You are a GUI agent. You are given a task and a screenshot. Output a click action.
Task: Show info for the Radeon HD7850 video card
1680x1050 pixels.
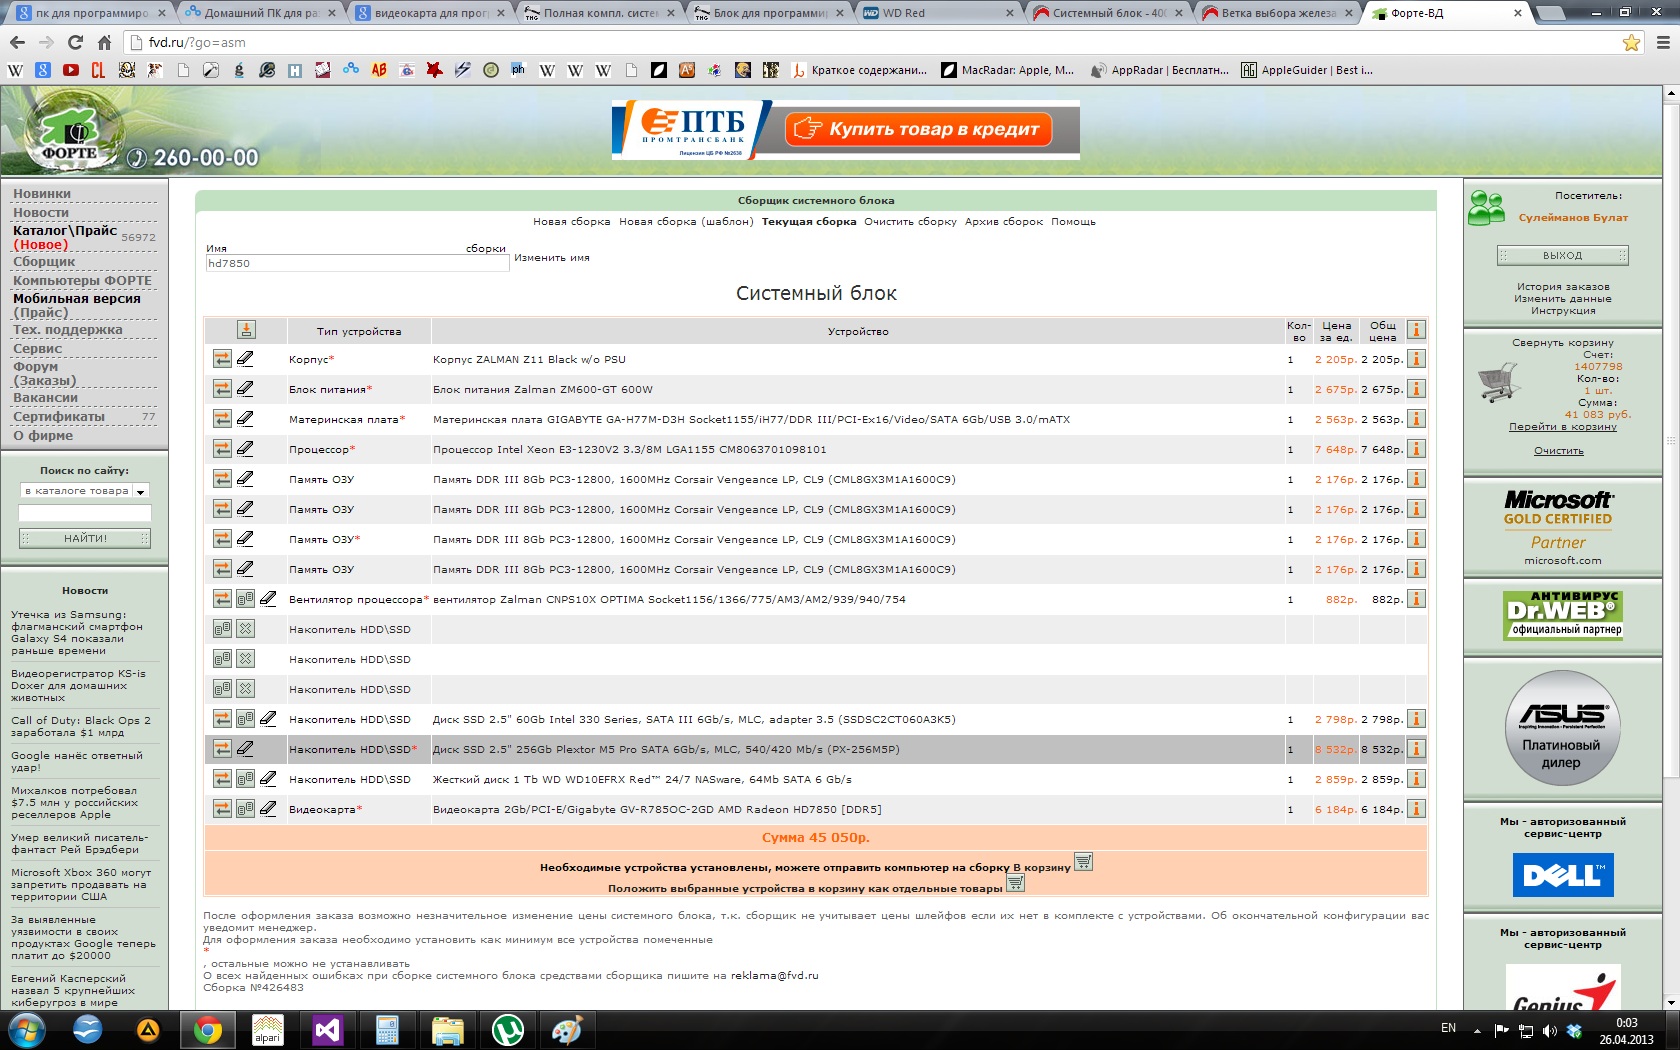click(1416, 809)
